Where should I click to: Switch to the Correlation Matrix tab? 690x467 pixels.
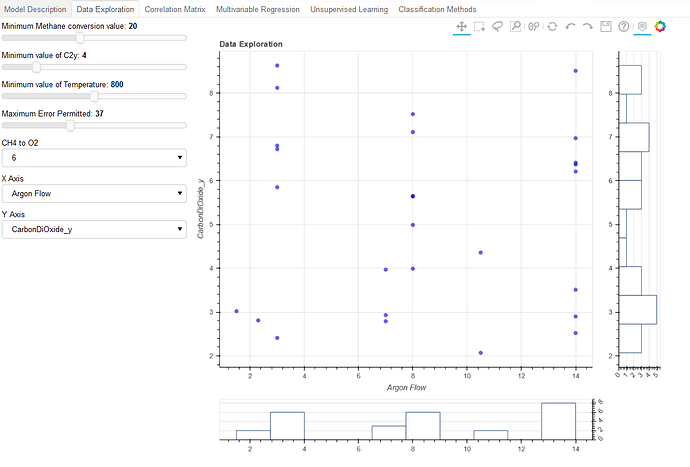tap(175, 9)
